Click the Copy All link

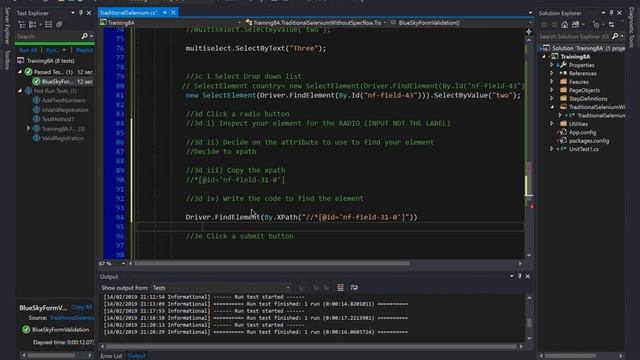(82, 307)
